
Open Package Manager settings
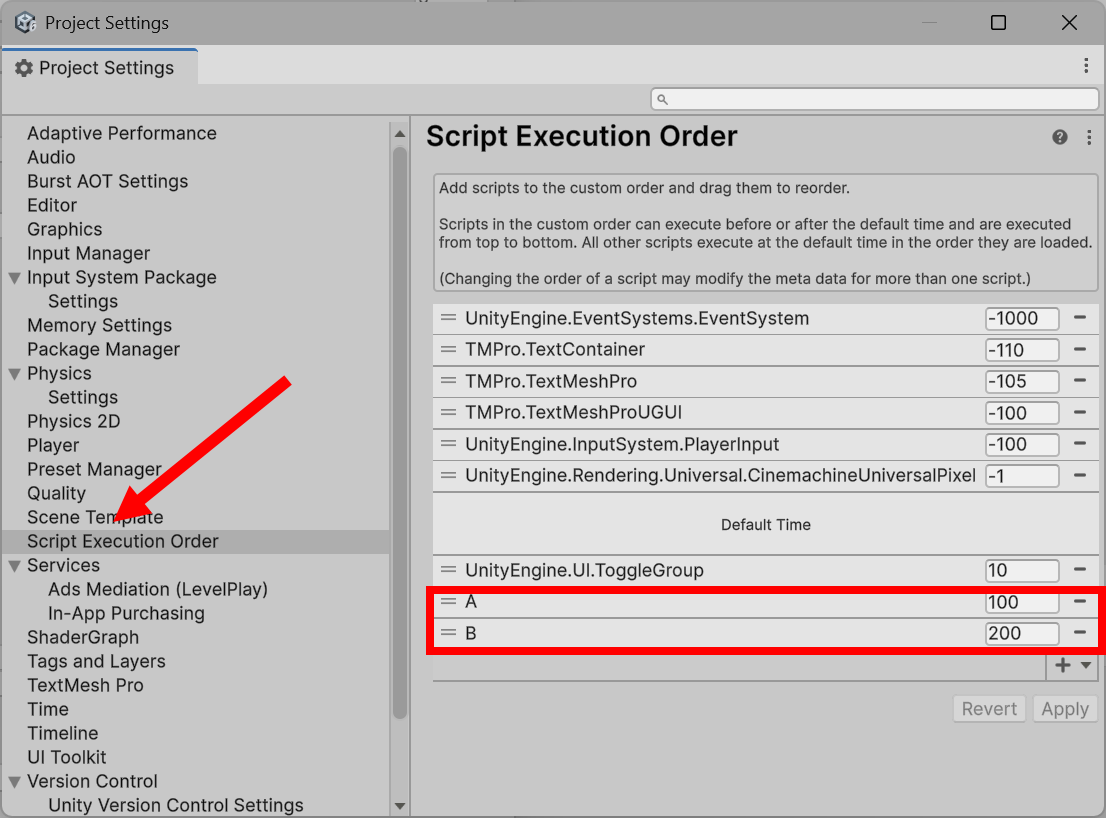coord(103,349)
